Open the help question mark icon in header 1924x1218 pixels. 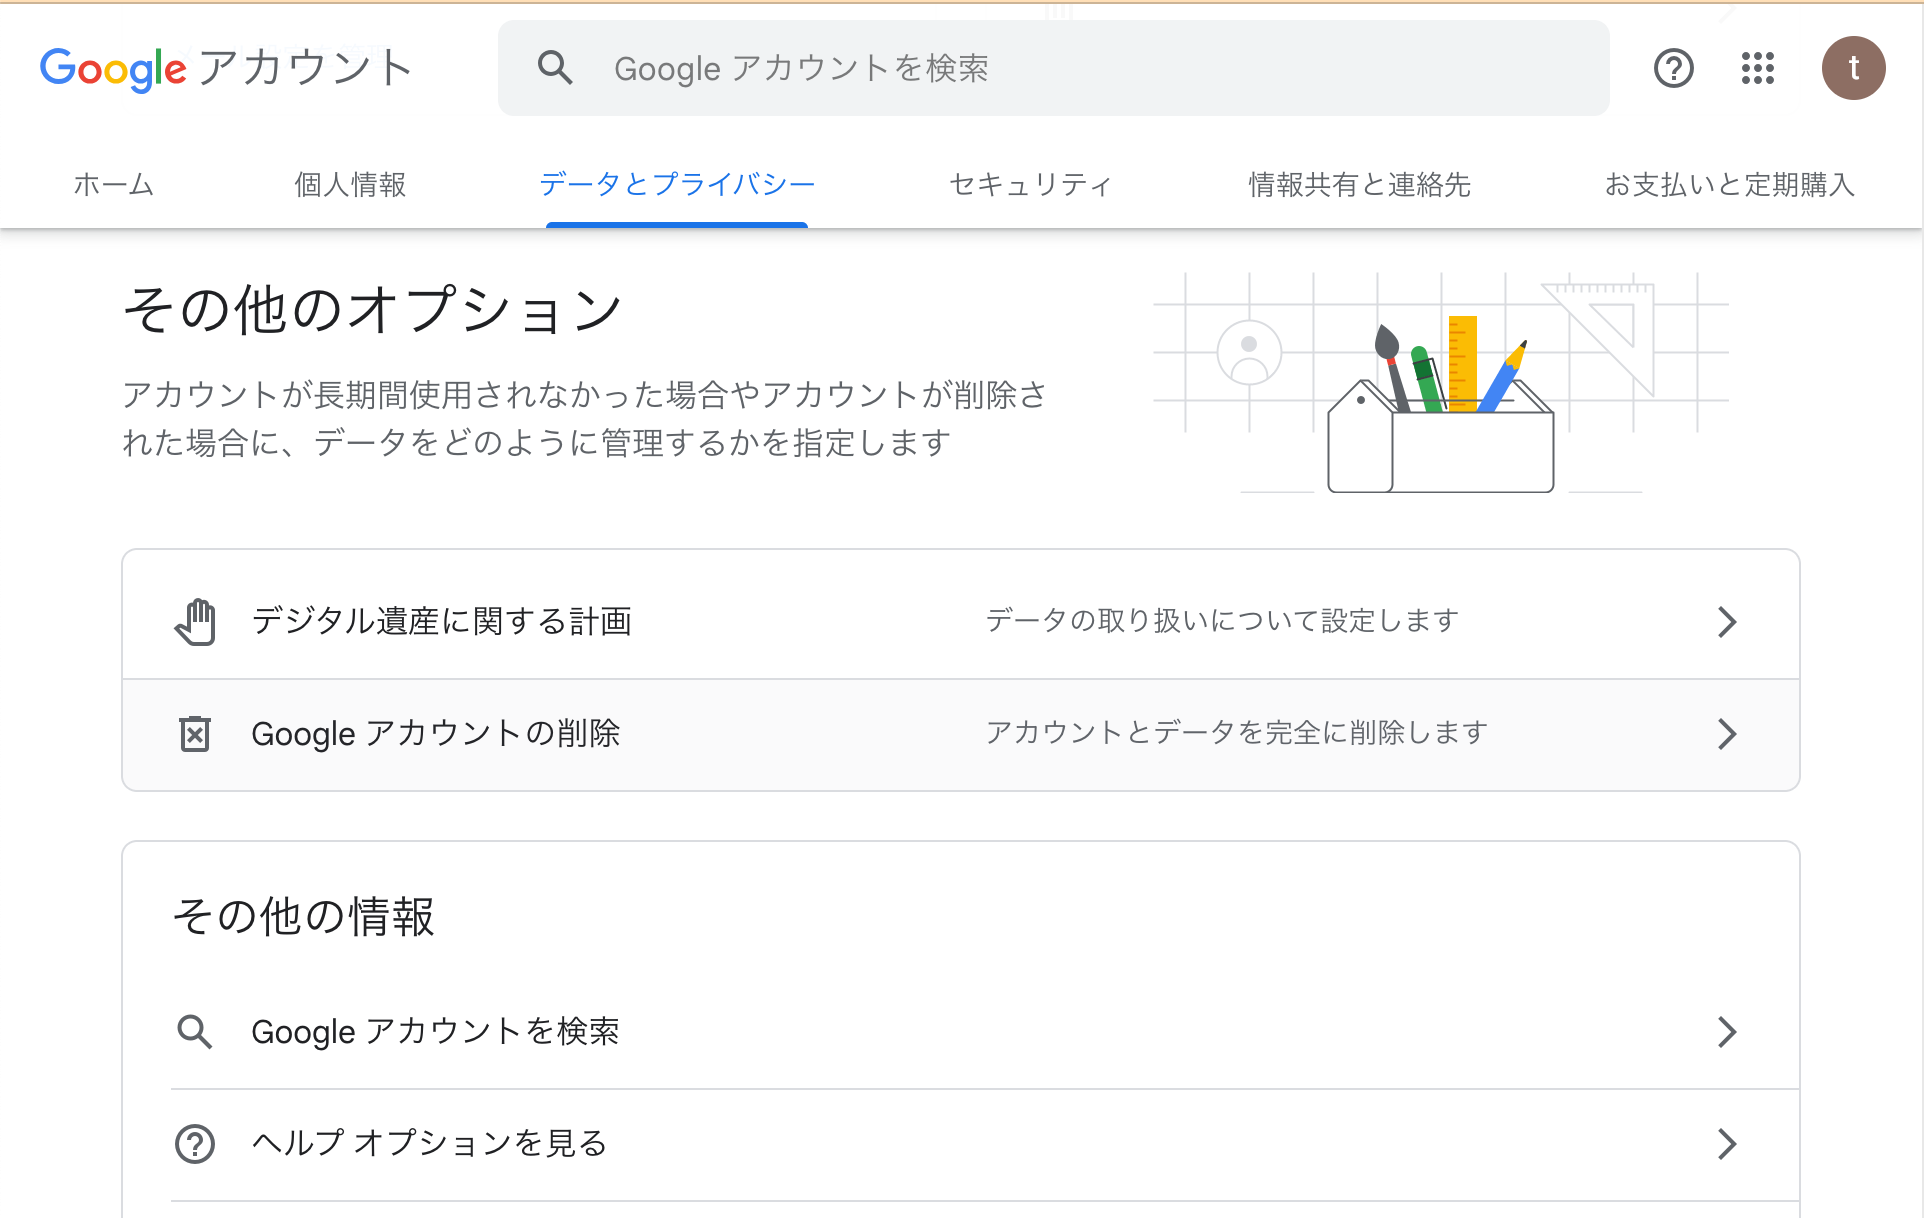pyautogui.click(x=1673, y=68)
